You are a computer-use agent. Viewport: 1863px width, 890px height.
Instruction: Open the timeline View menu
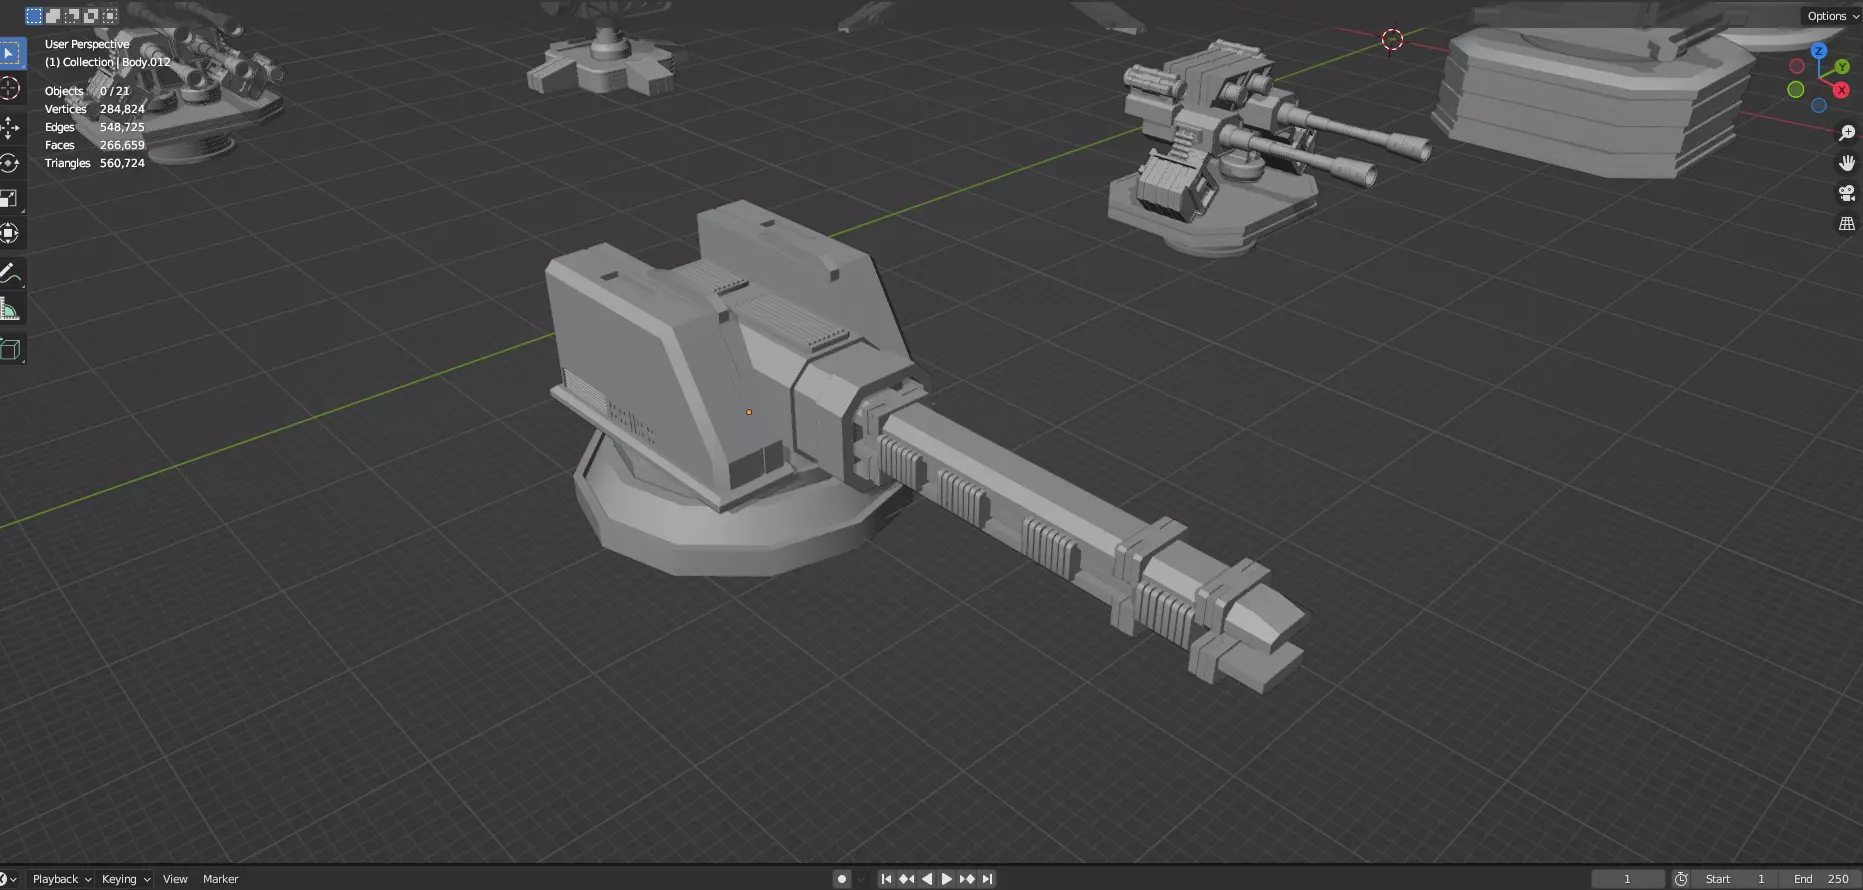[x=175, y=879]
